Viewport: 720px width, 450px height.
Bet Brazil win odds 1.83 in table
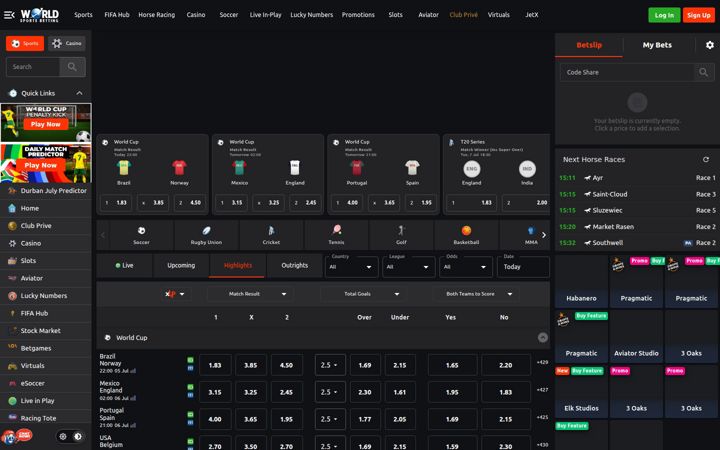click(215, 365)
